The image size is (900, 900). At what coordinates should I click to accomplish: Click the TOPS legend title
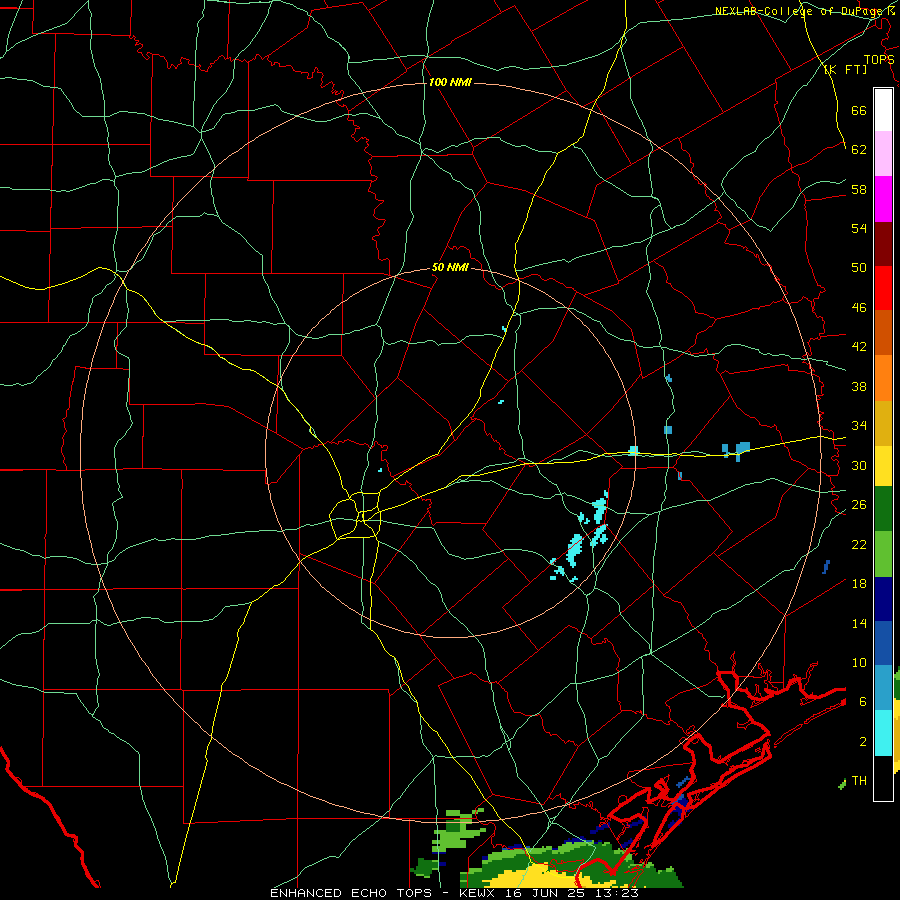(x=879, y=59)
